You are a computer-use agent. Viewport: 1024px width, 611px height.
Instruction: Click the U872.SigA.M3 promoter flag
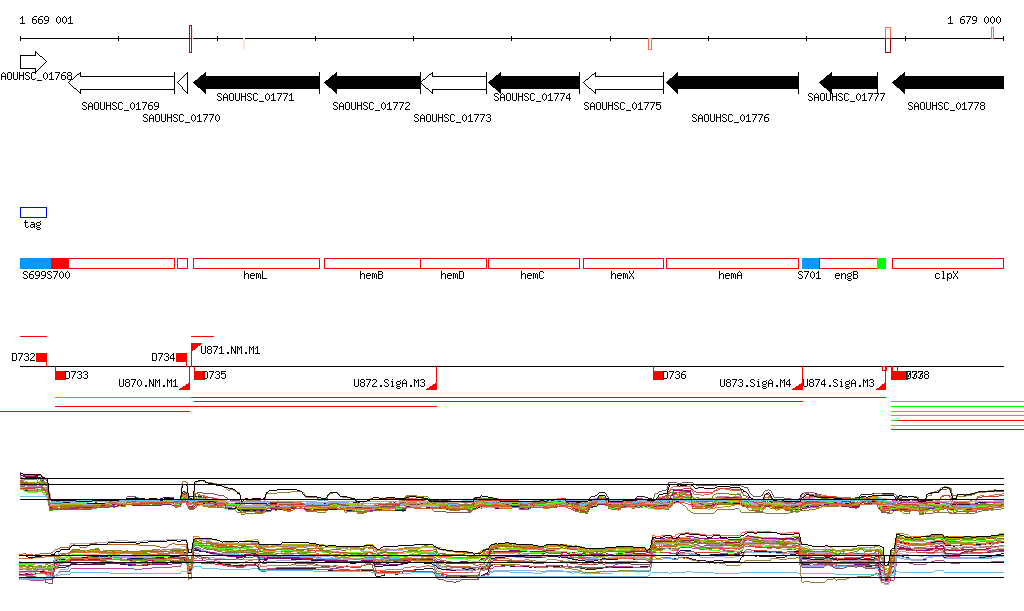pyautogui.click(x=432, y=386)
